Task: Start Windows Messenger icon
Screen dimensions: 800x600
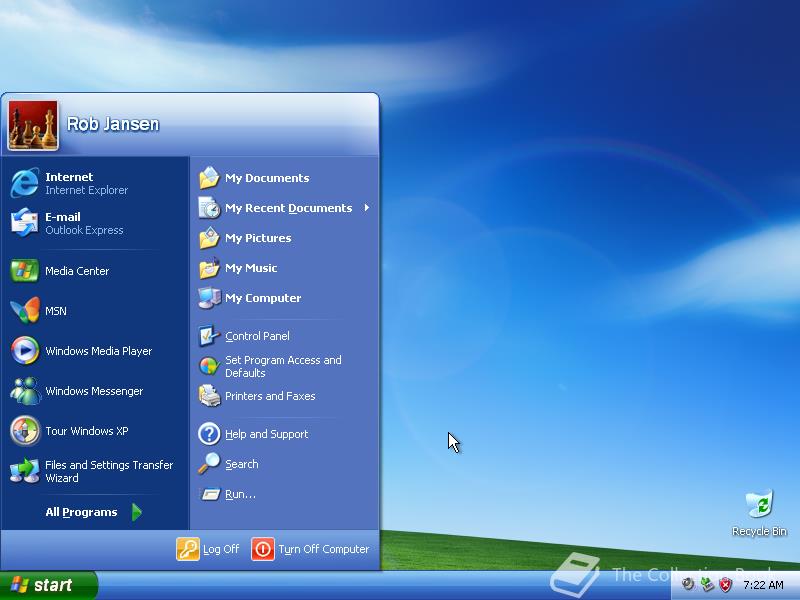Action: coord(24,391)
